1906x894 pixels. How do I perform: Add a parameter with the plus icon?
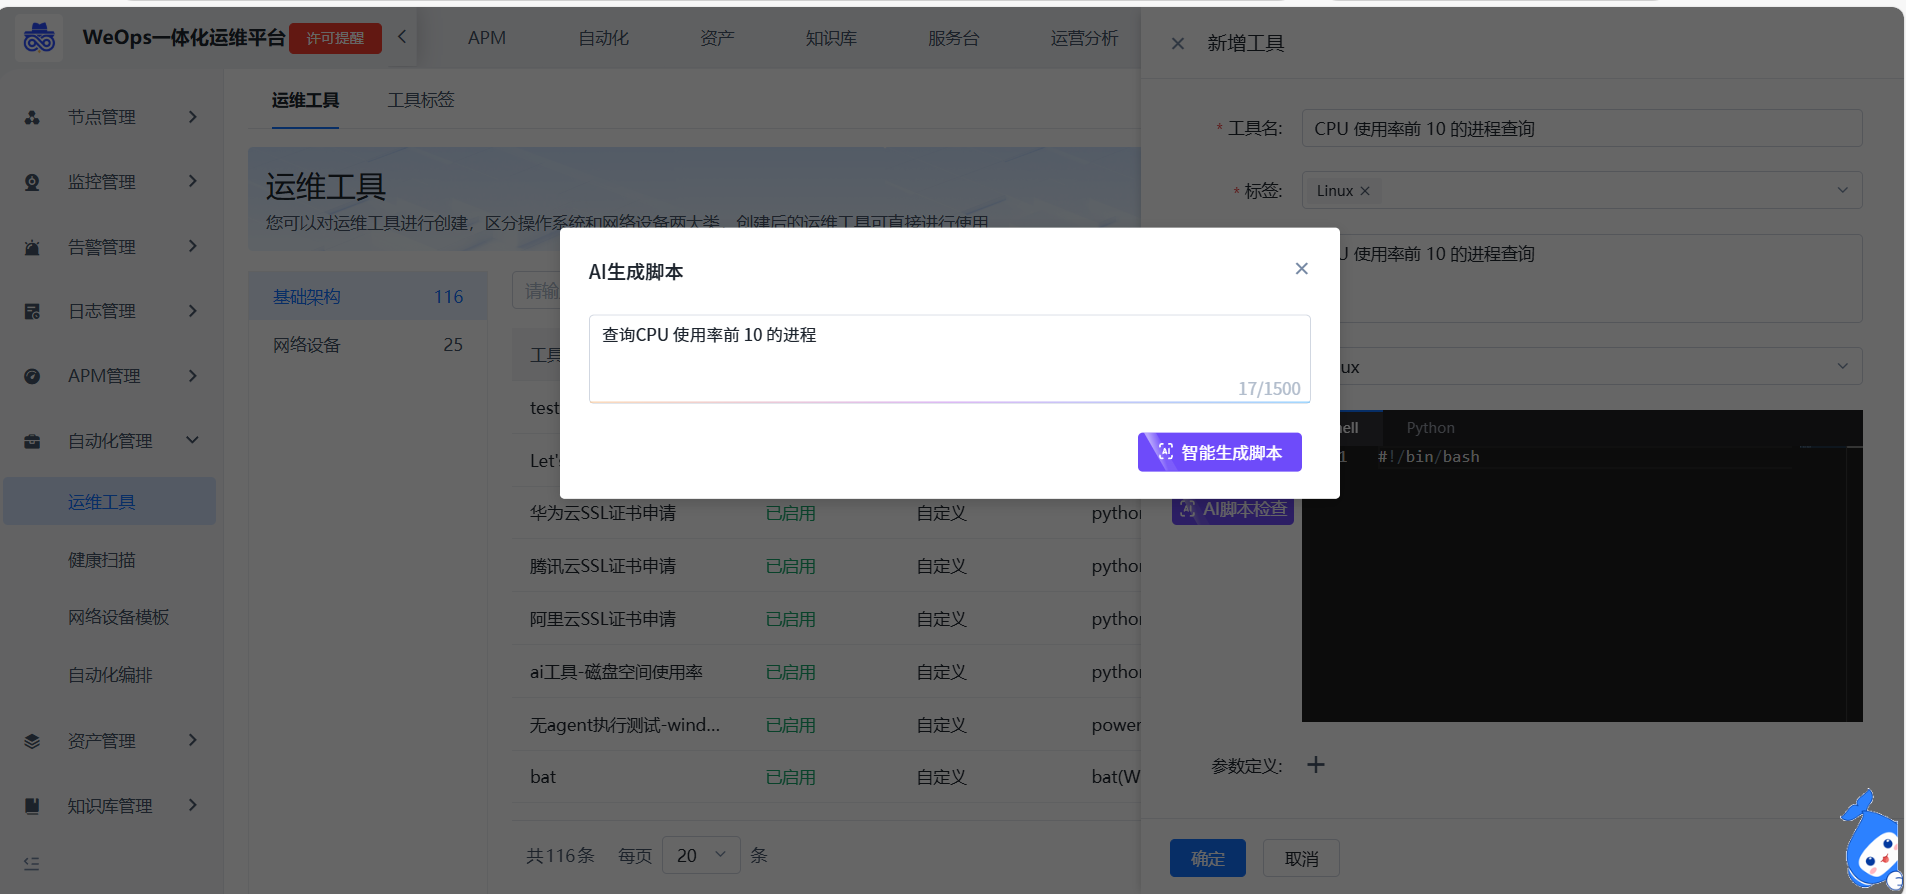(1316, 765)
